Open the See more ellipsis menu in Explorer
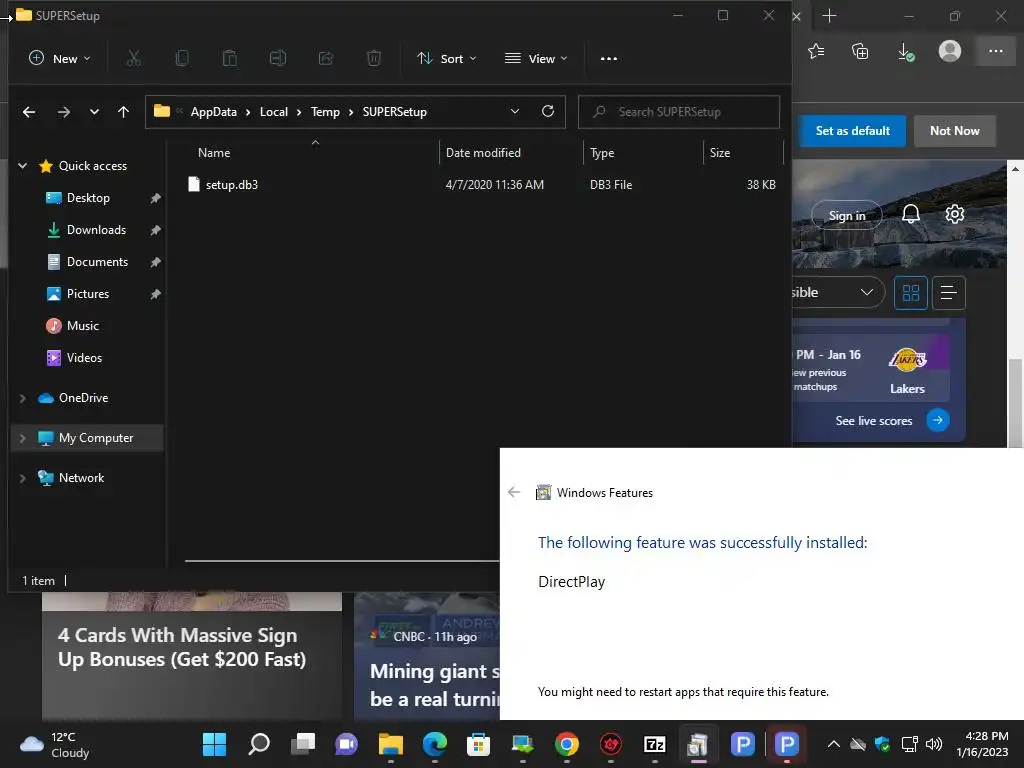Image resolution: width=1024 pixels, height=768 pixels. (609, 59)
